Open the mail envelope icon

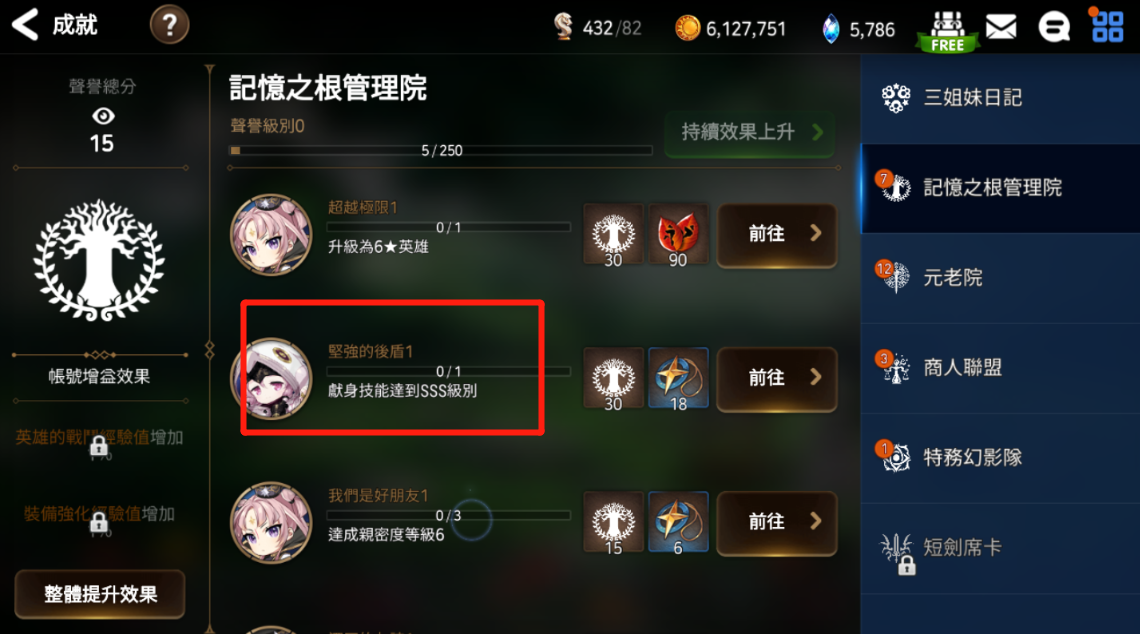(1001, 28)
